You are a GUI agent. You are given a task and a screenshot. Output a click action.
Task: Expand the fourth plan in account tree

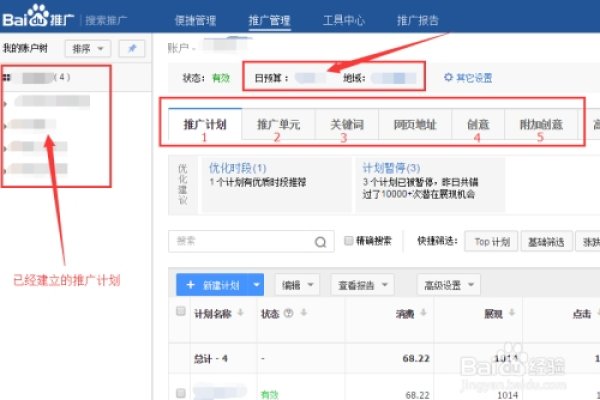coord(5,170)
